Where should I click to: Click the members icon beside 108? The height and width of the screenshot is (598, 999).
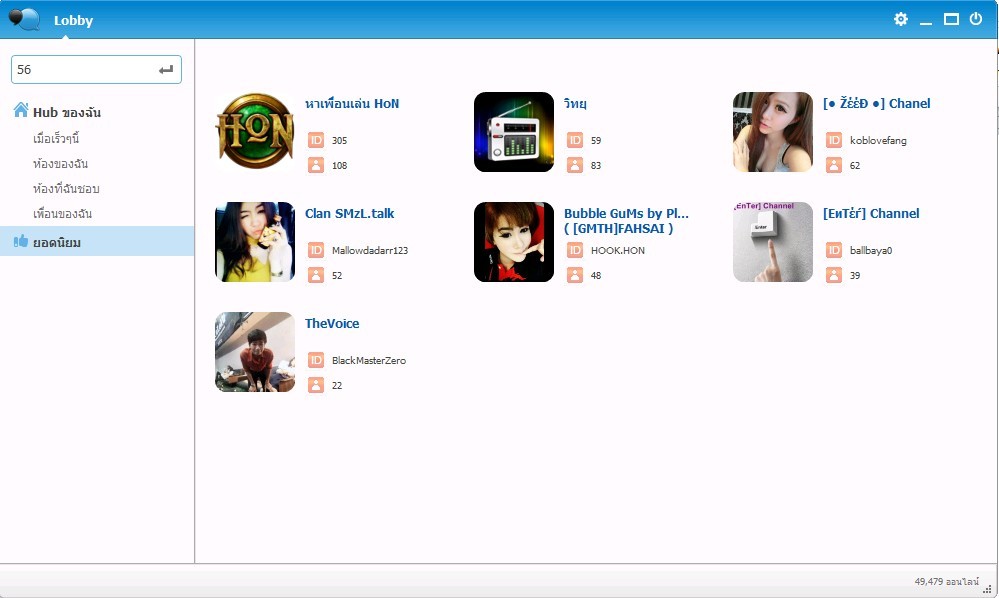316,166
